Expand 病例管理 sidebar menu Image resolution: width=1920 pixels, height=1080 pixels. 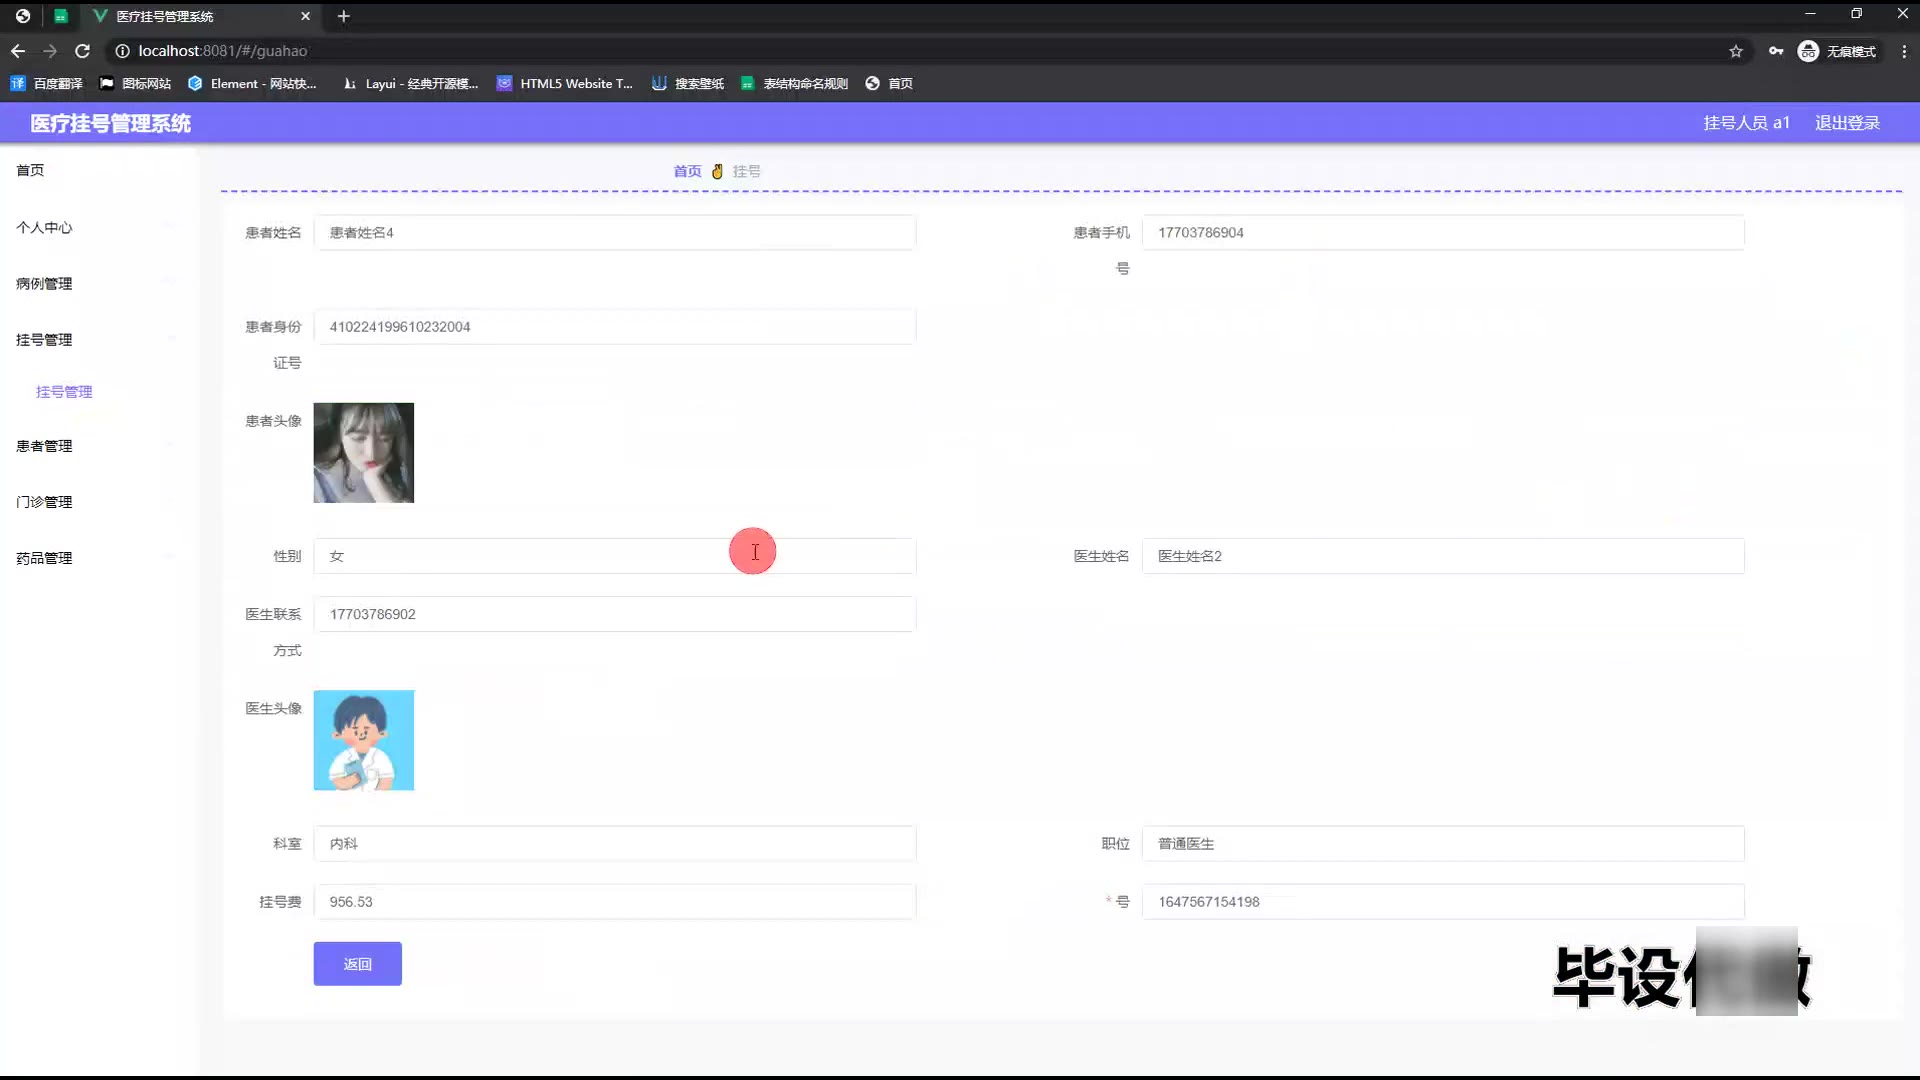44,284
